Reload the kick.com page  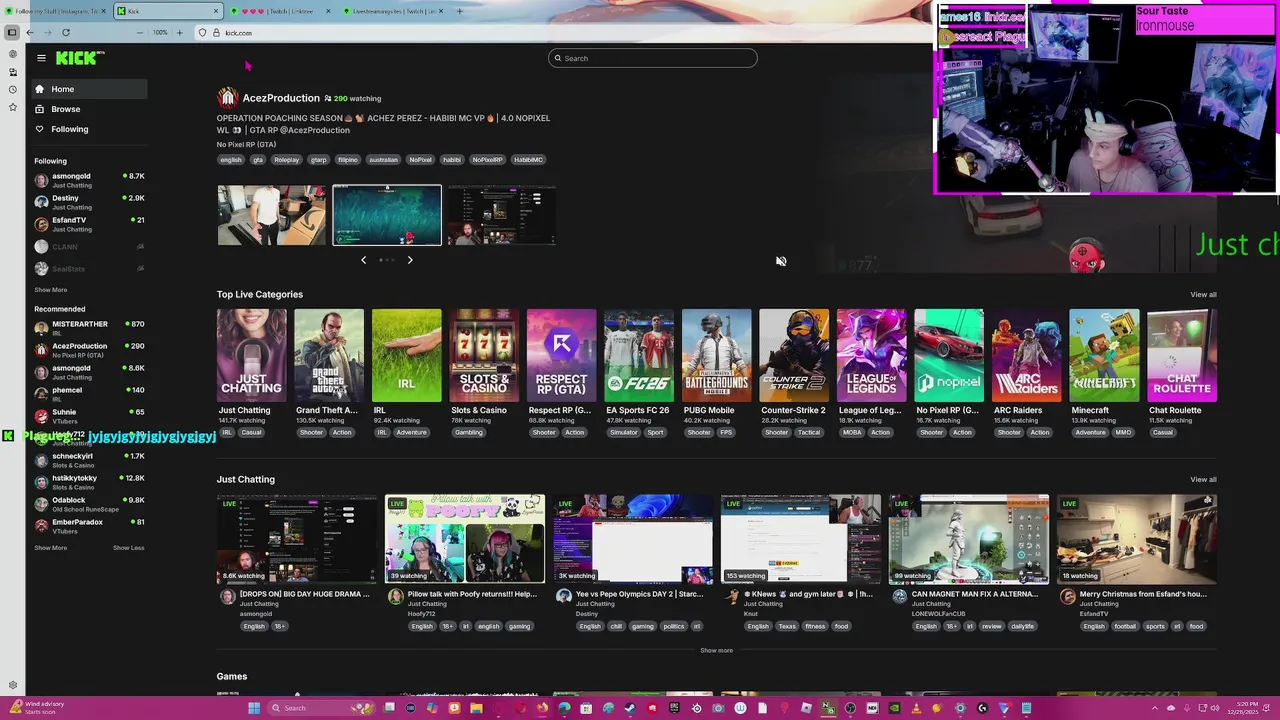tap(66, 32)
